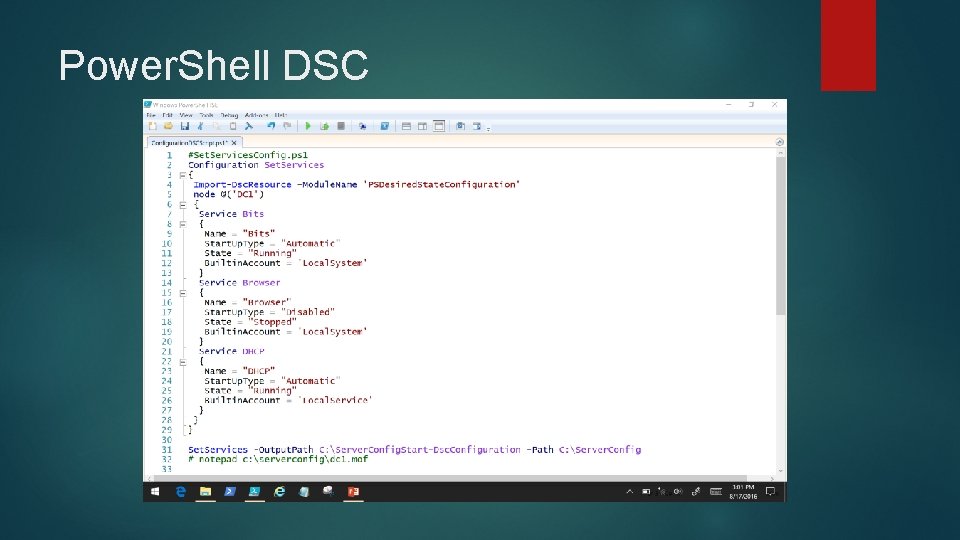
Task: Click the Cut scissors icon
Action: tap(200, 126)
